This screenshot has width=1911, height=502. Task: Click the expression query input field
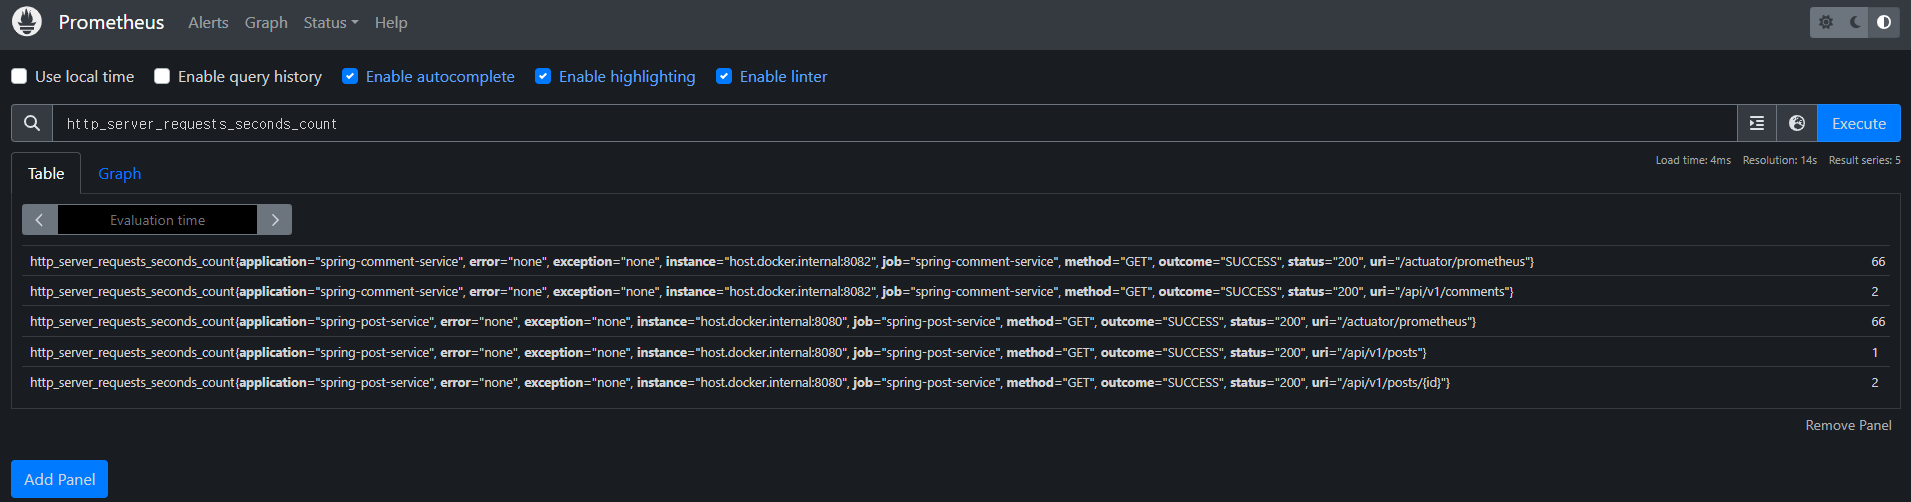coord(895,123)
